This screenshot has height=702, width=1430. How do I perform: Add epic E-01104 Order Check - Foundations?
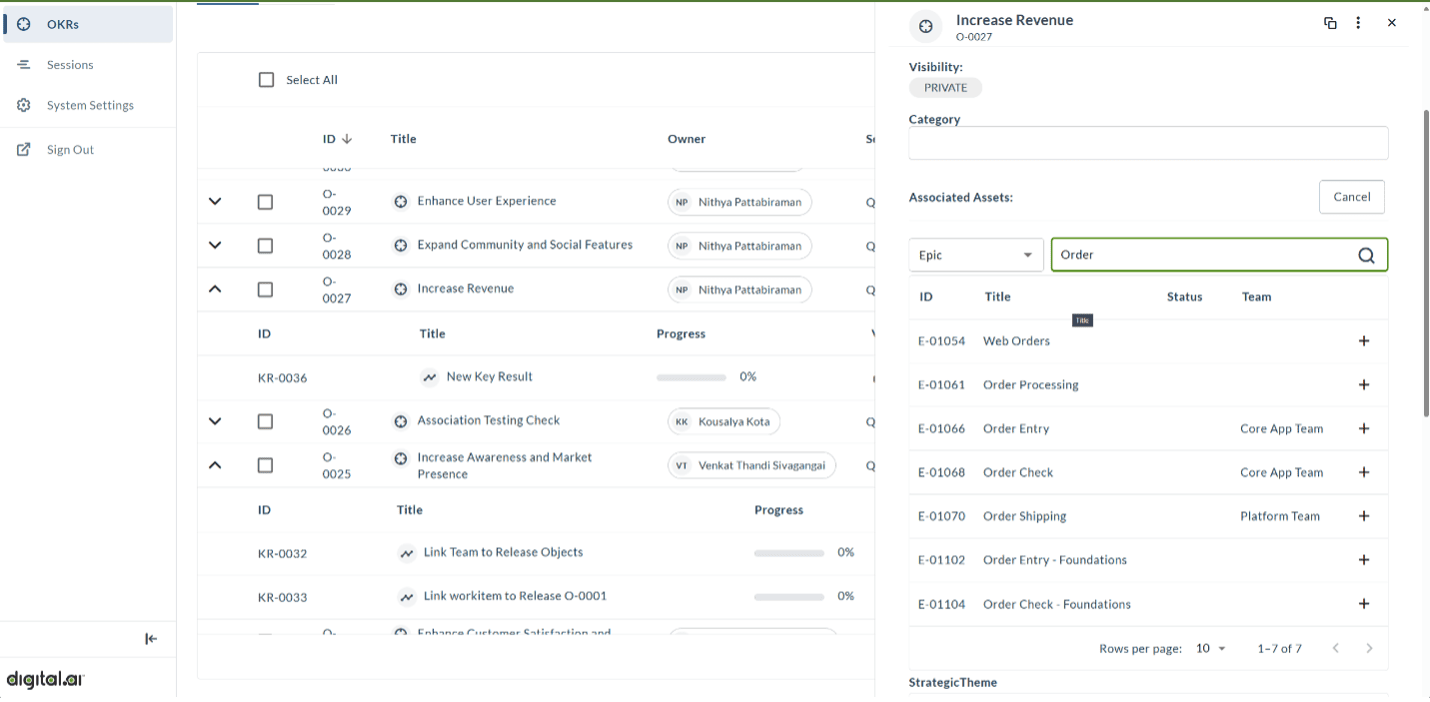[1364, 604]
